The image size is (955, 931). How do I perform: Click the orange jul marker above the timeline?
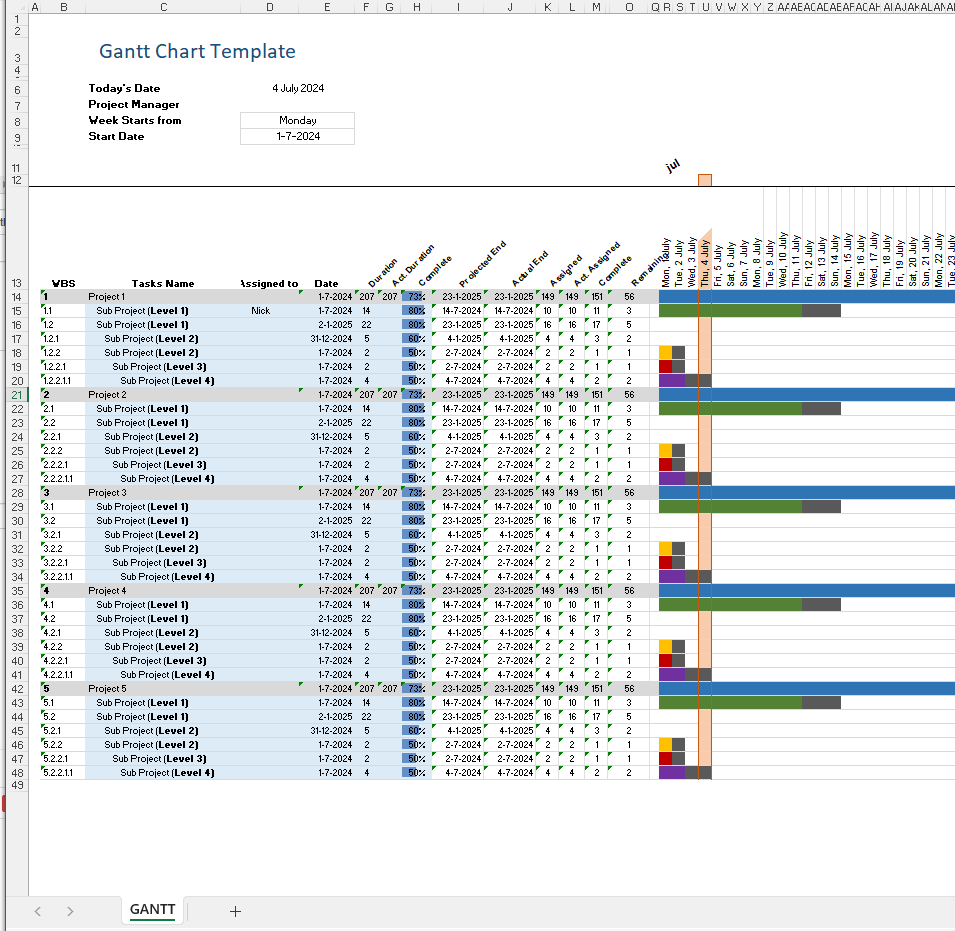tap(705, 178)
